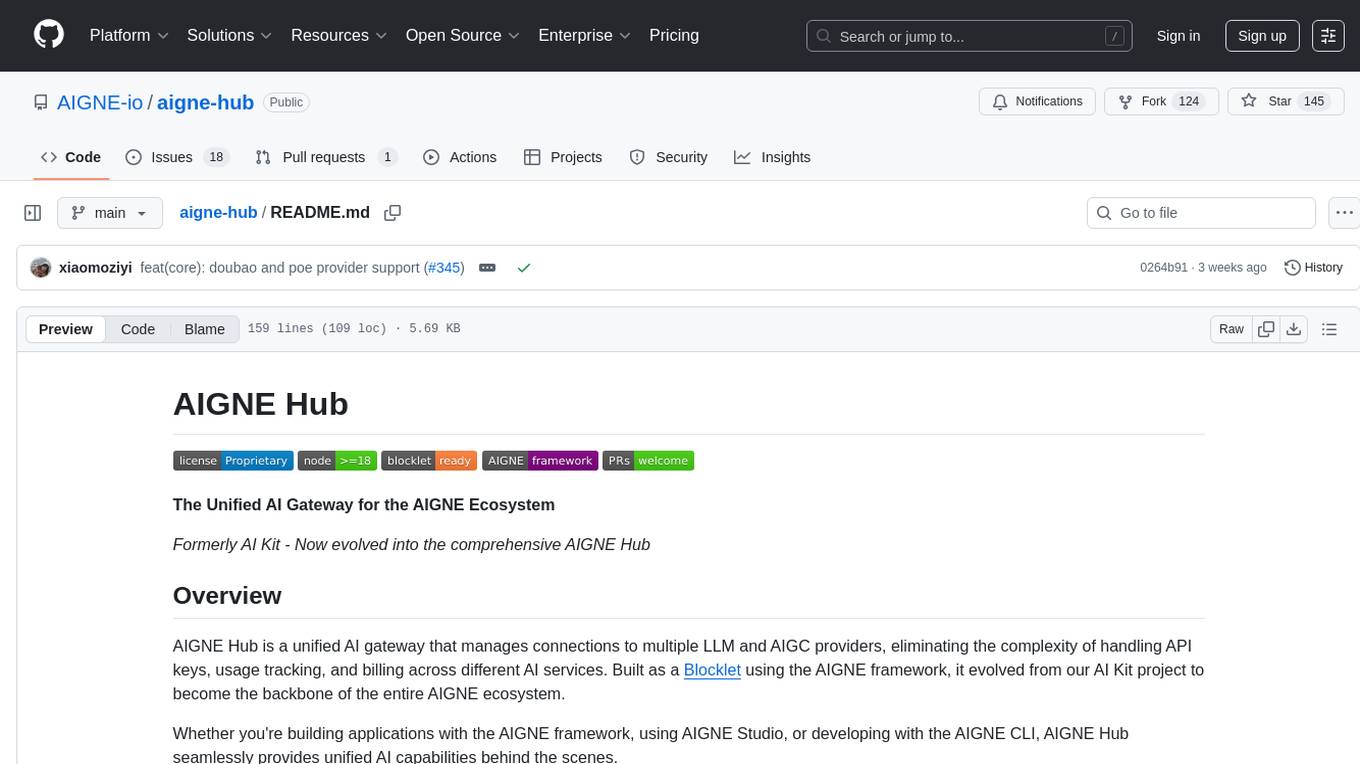Open the Raw file view
The image size is (1360, 764).
(x=1231, y=329)
